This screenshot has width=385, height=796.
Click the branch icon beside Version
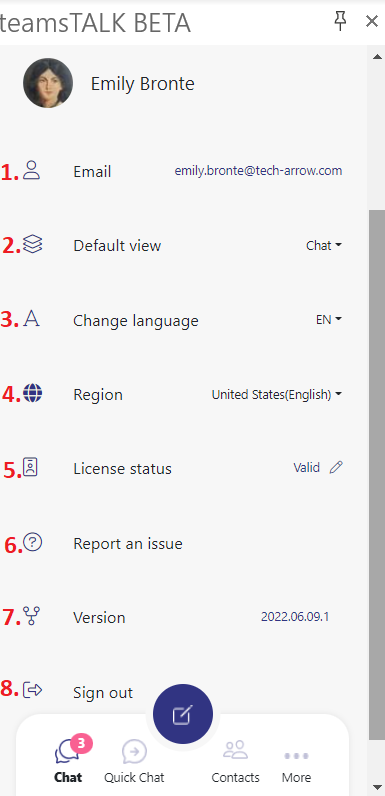point(31,616)
